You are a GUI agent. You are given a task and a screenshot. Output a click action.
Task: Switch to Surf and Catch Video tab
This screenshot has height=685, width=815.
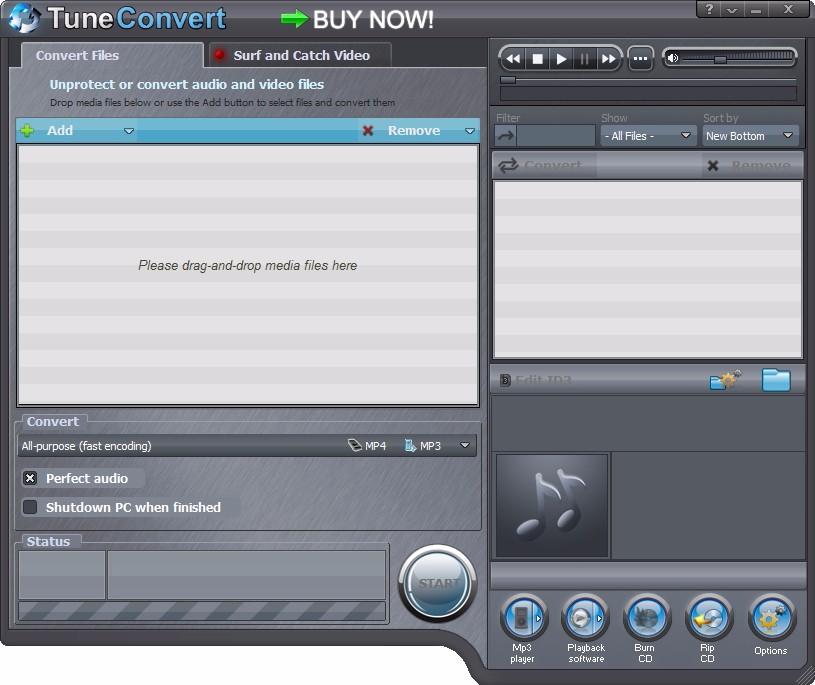click(301, 56)
